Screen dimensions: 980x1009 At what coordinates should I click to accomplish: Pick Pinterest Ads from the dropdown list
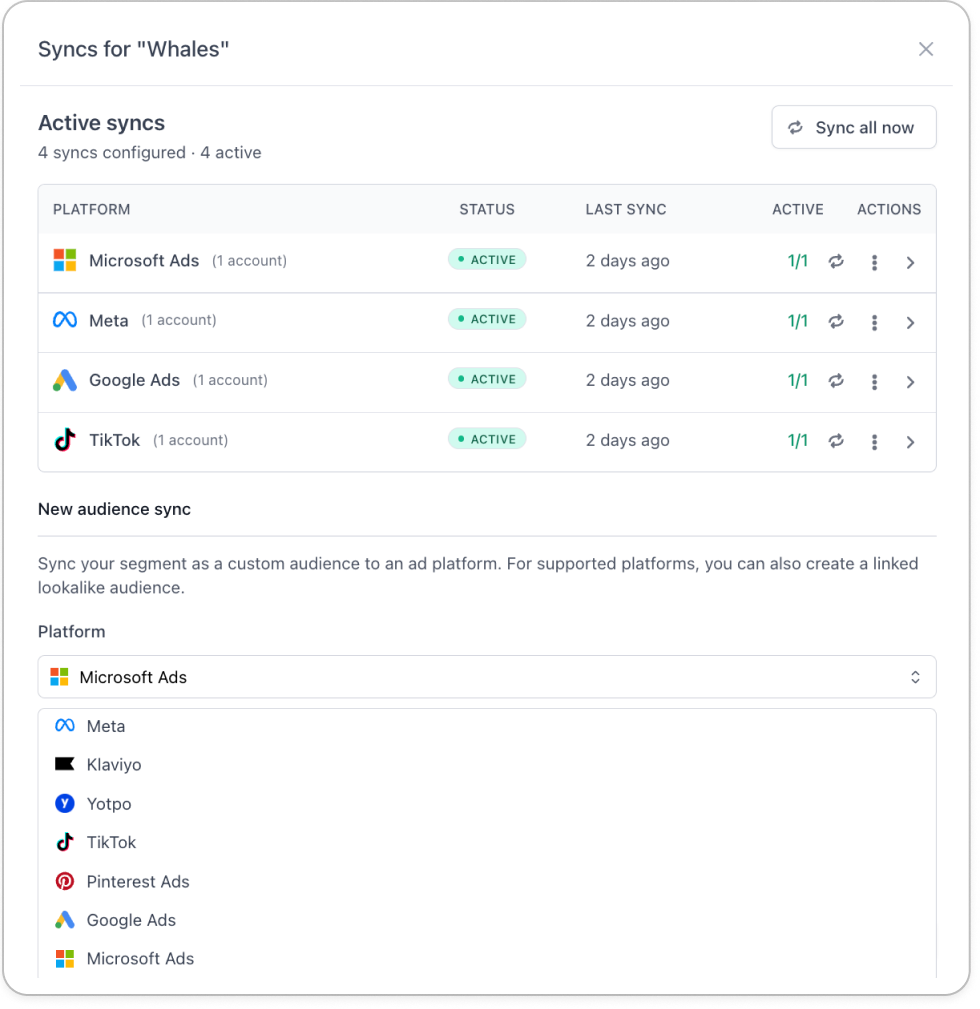coord(486,881)
